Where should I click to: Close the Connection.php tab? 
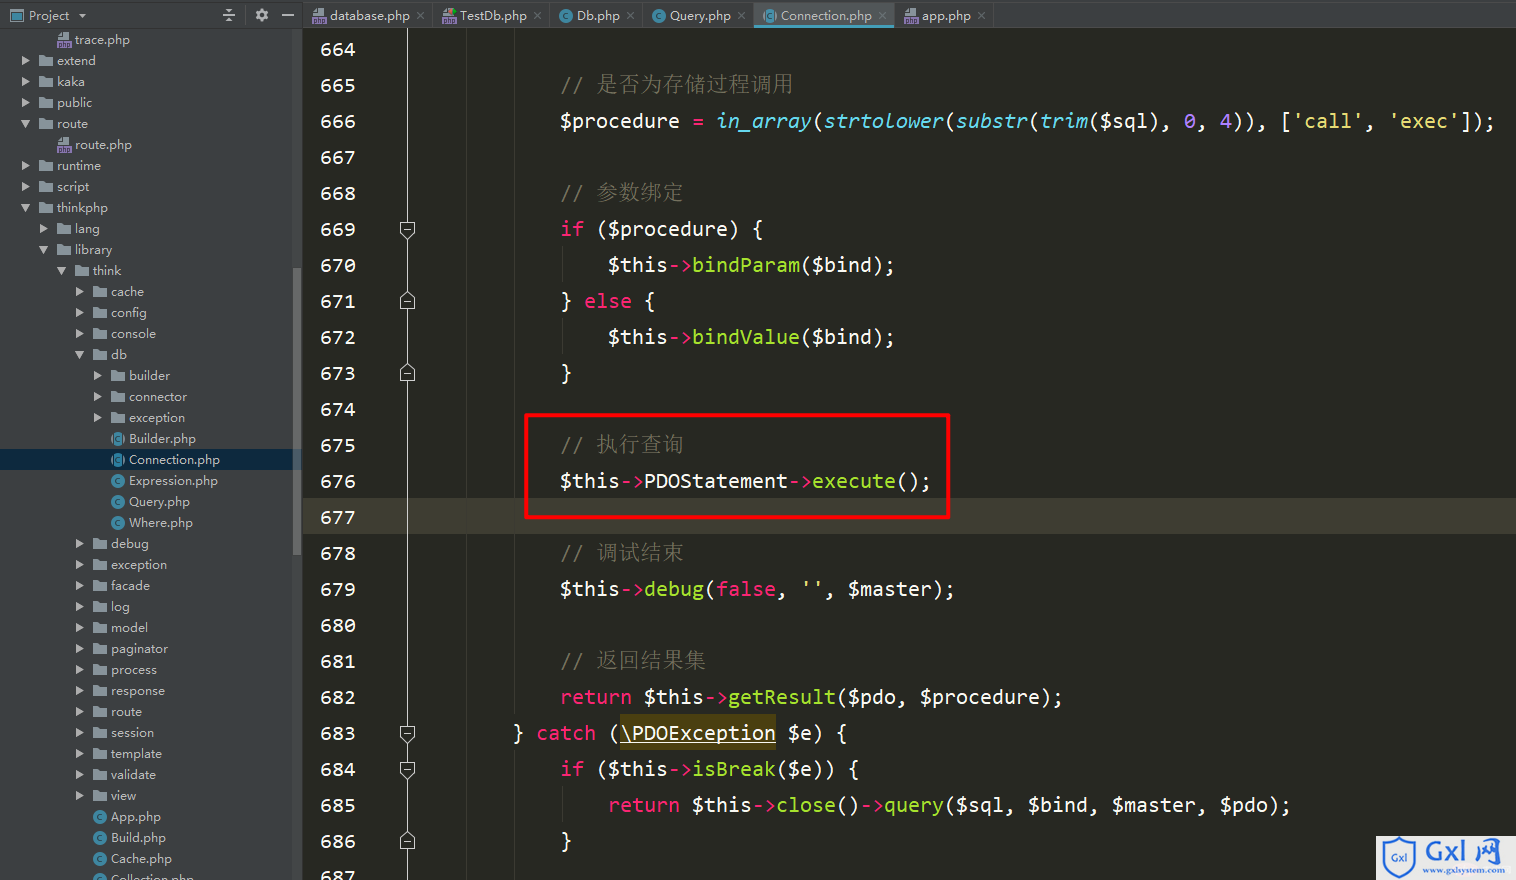click(883, 15)
